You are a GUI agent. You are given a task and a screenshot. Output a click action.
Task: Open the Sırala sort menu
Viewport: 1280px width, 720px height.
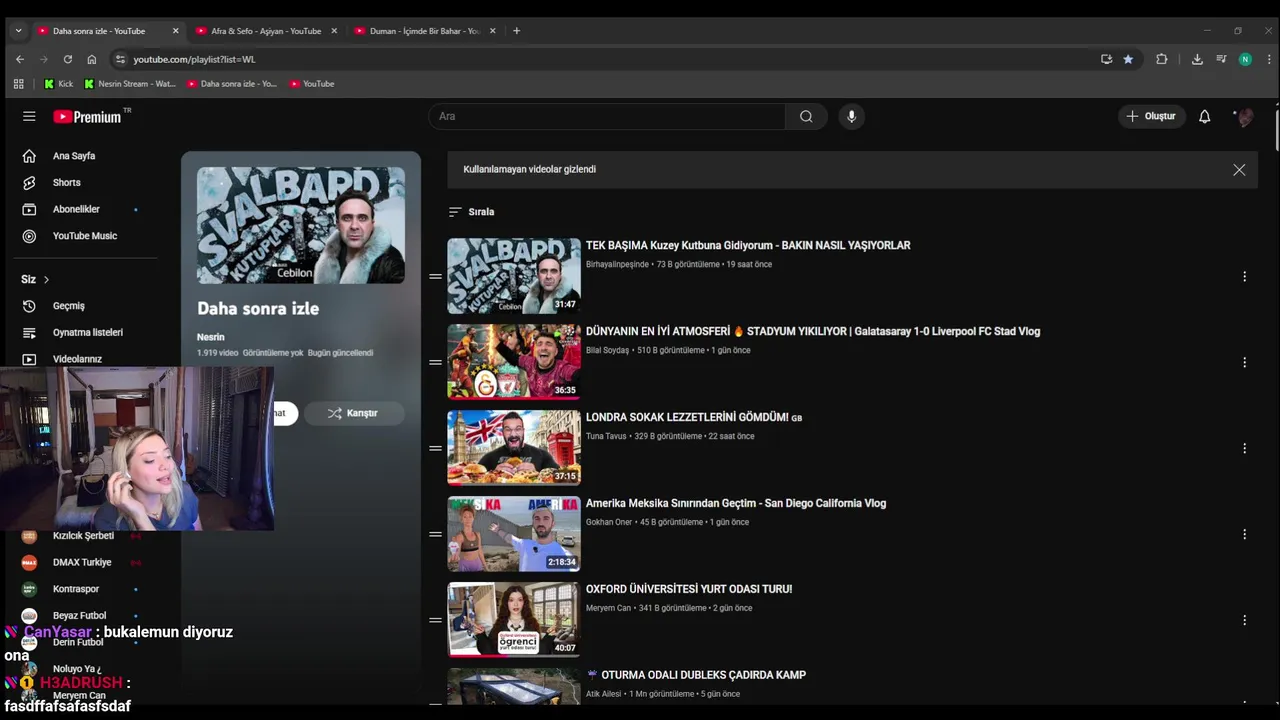click(471, 212)
